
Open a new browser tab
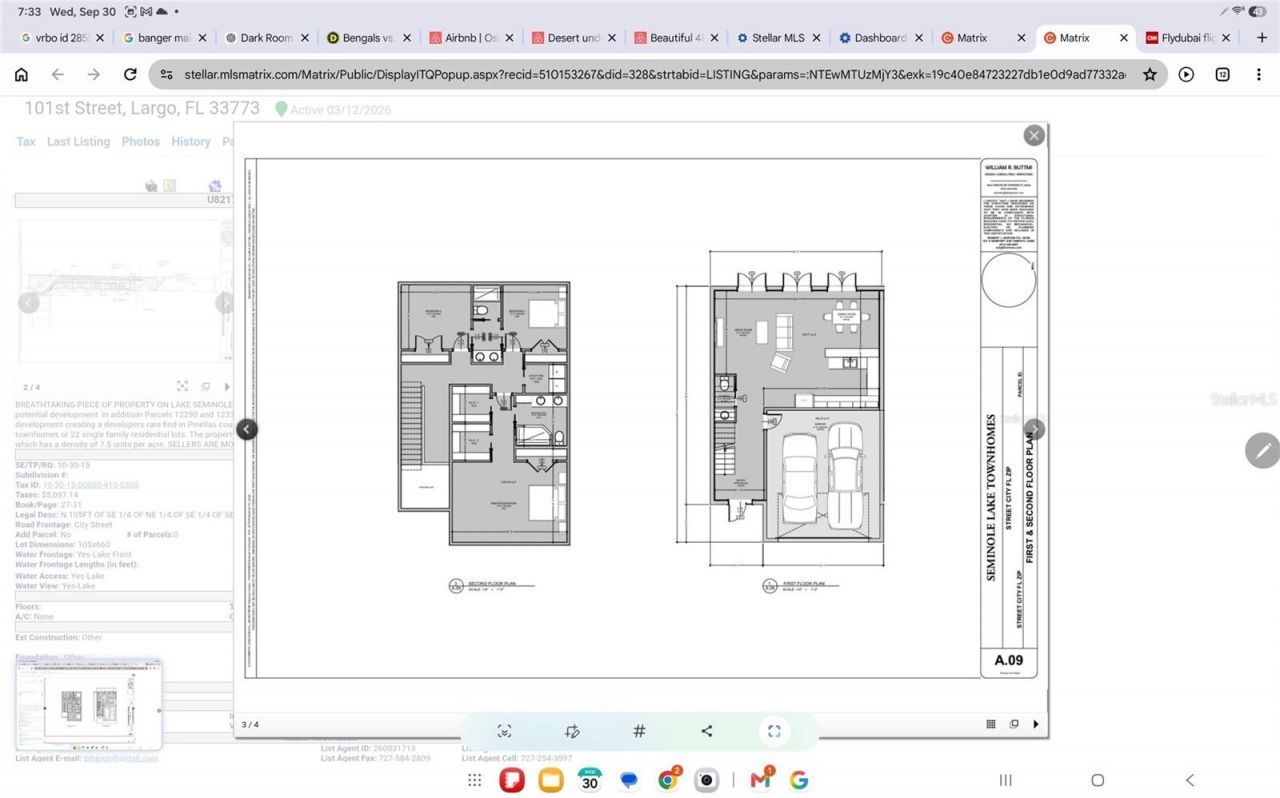(x=1261, y=38)
